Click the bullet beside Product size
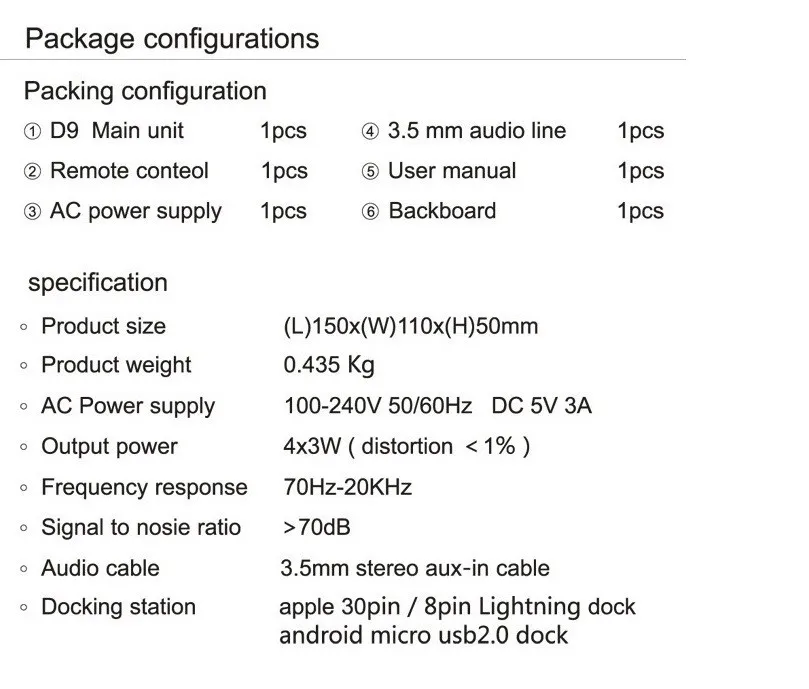The image size is (809, 689). pyautogui.click(x=23, y=327)
